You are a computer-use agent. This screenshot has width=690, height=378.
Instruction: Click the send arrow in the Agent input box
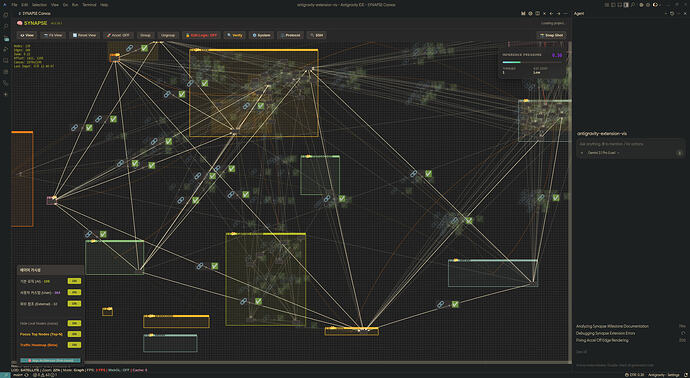click(679, 153)
